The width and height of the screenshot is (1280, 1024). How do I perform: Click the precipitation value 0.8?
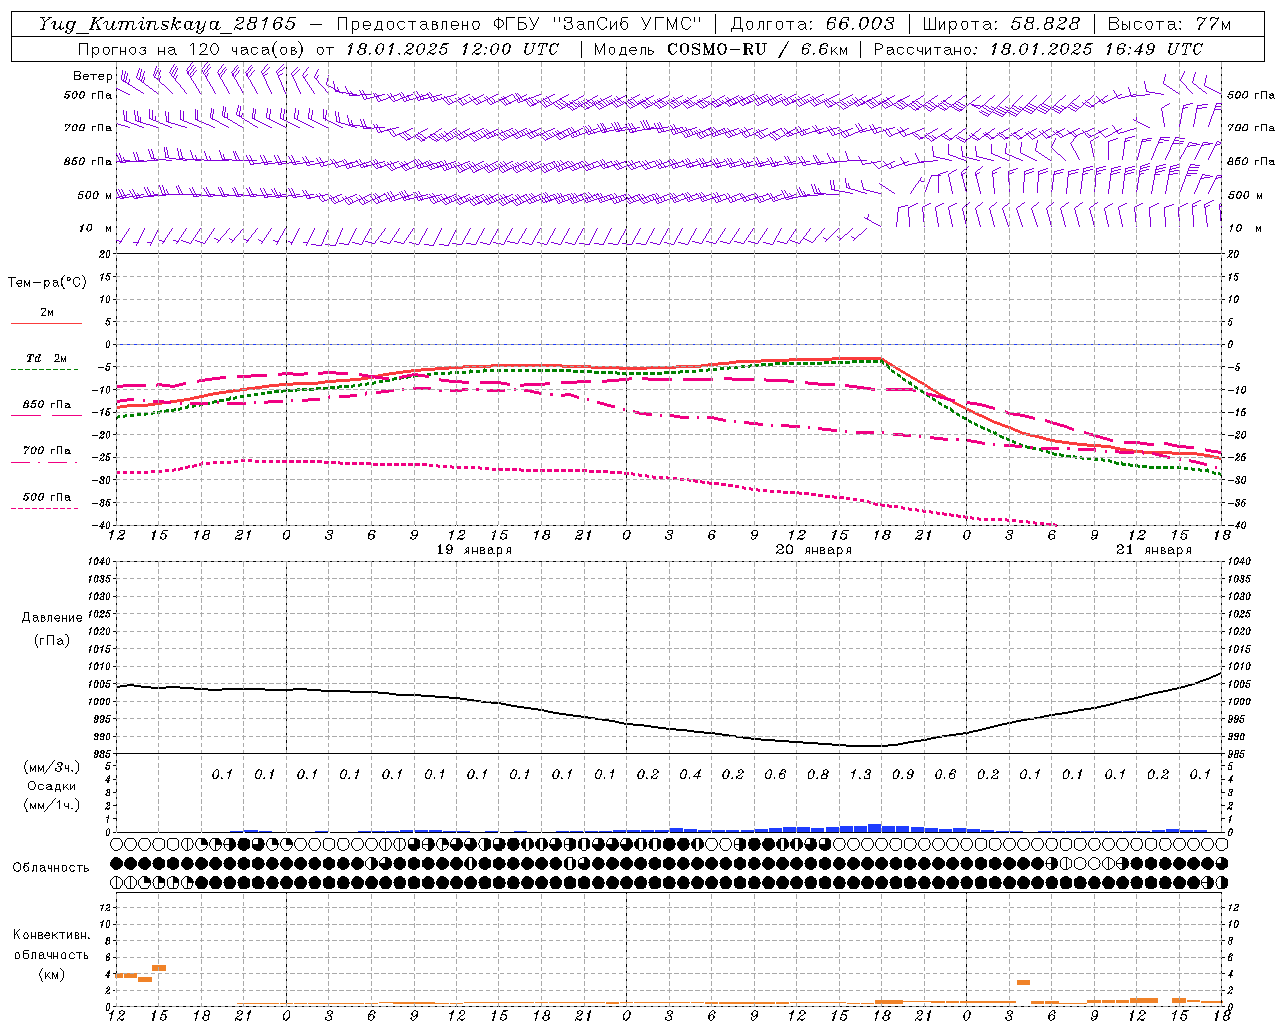(818, 774)
